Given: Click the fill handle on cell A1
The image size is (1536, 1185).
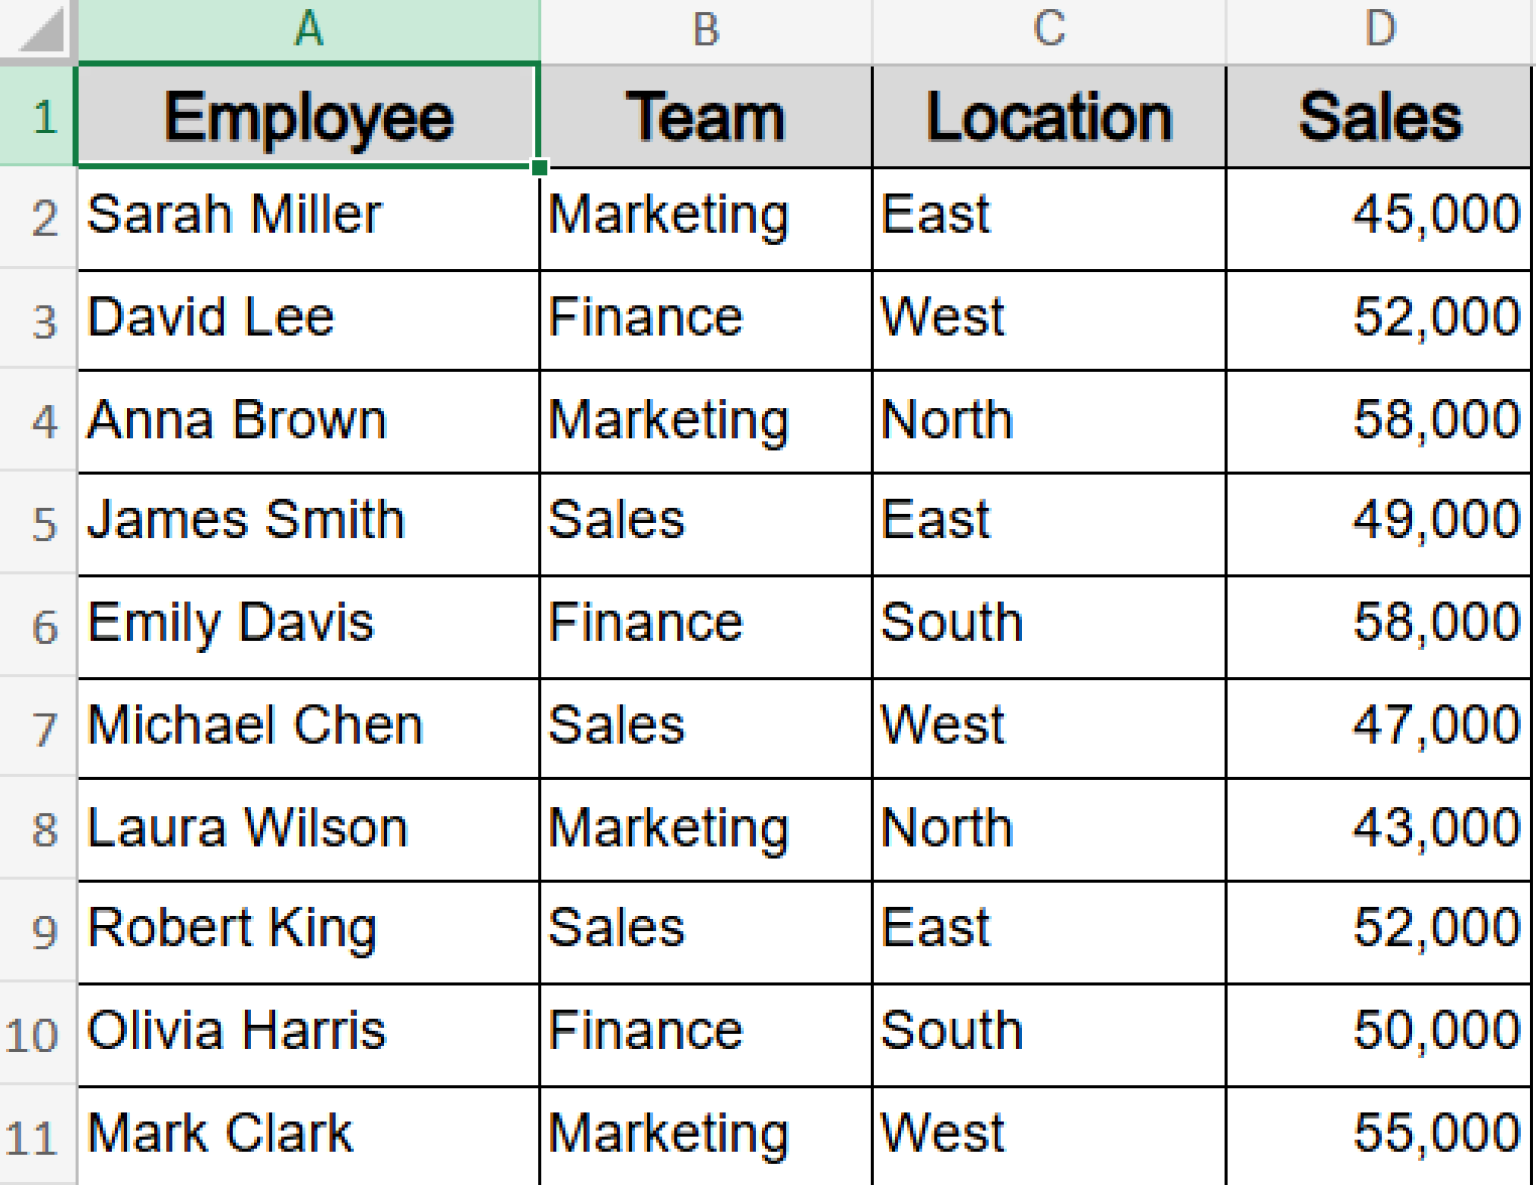Looking at the screenshot, I should pyautogui.click(x=539, y=169).
